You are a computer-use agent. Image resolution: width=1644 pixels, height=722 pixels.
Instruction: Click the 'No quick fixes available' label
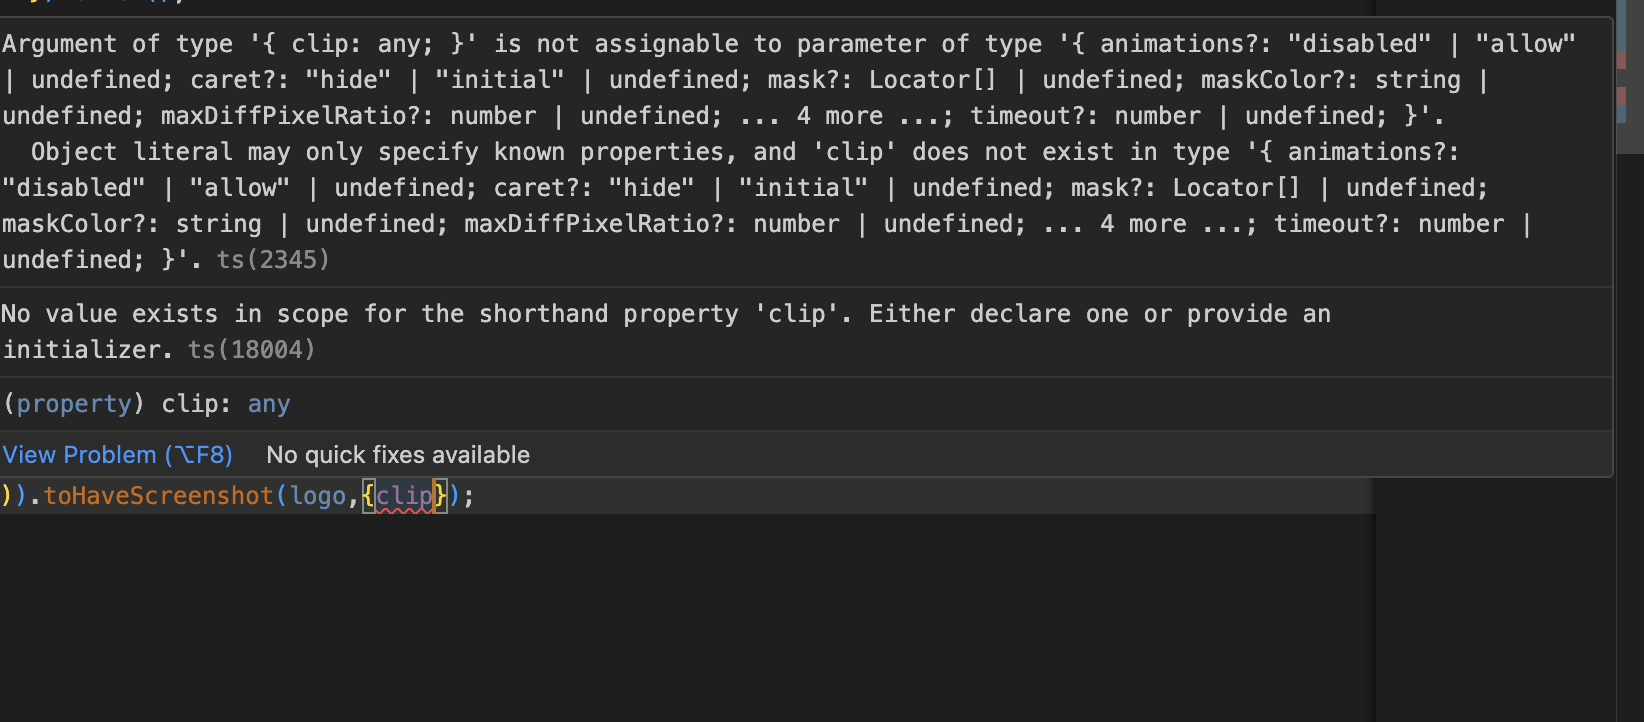pyautogui.click(x=397, y=454)
